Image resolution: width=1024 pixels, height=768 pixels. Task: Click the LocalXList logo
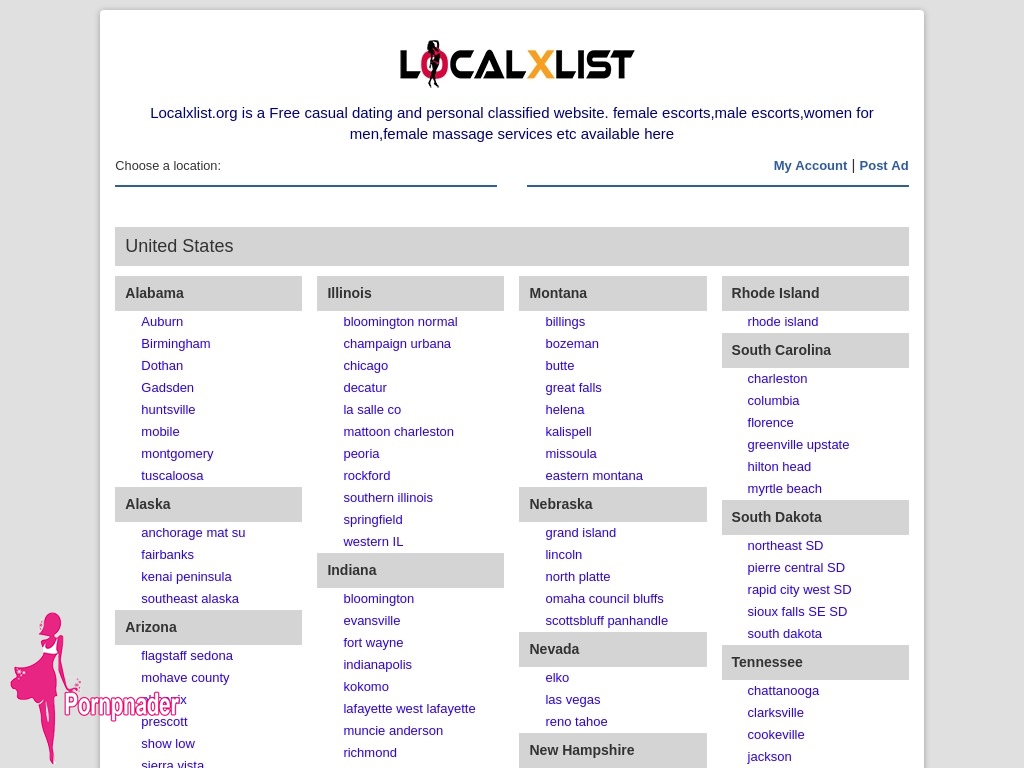(517, 64)
